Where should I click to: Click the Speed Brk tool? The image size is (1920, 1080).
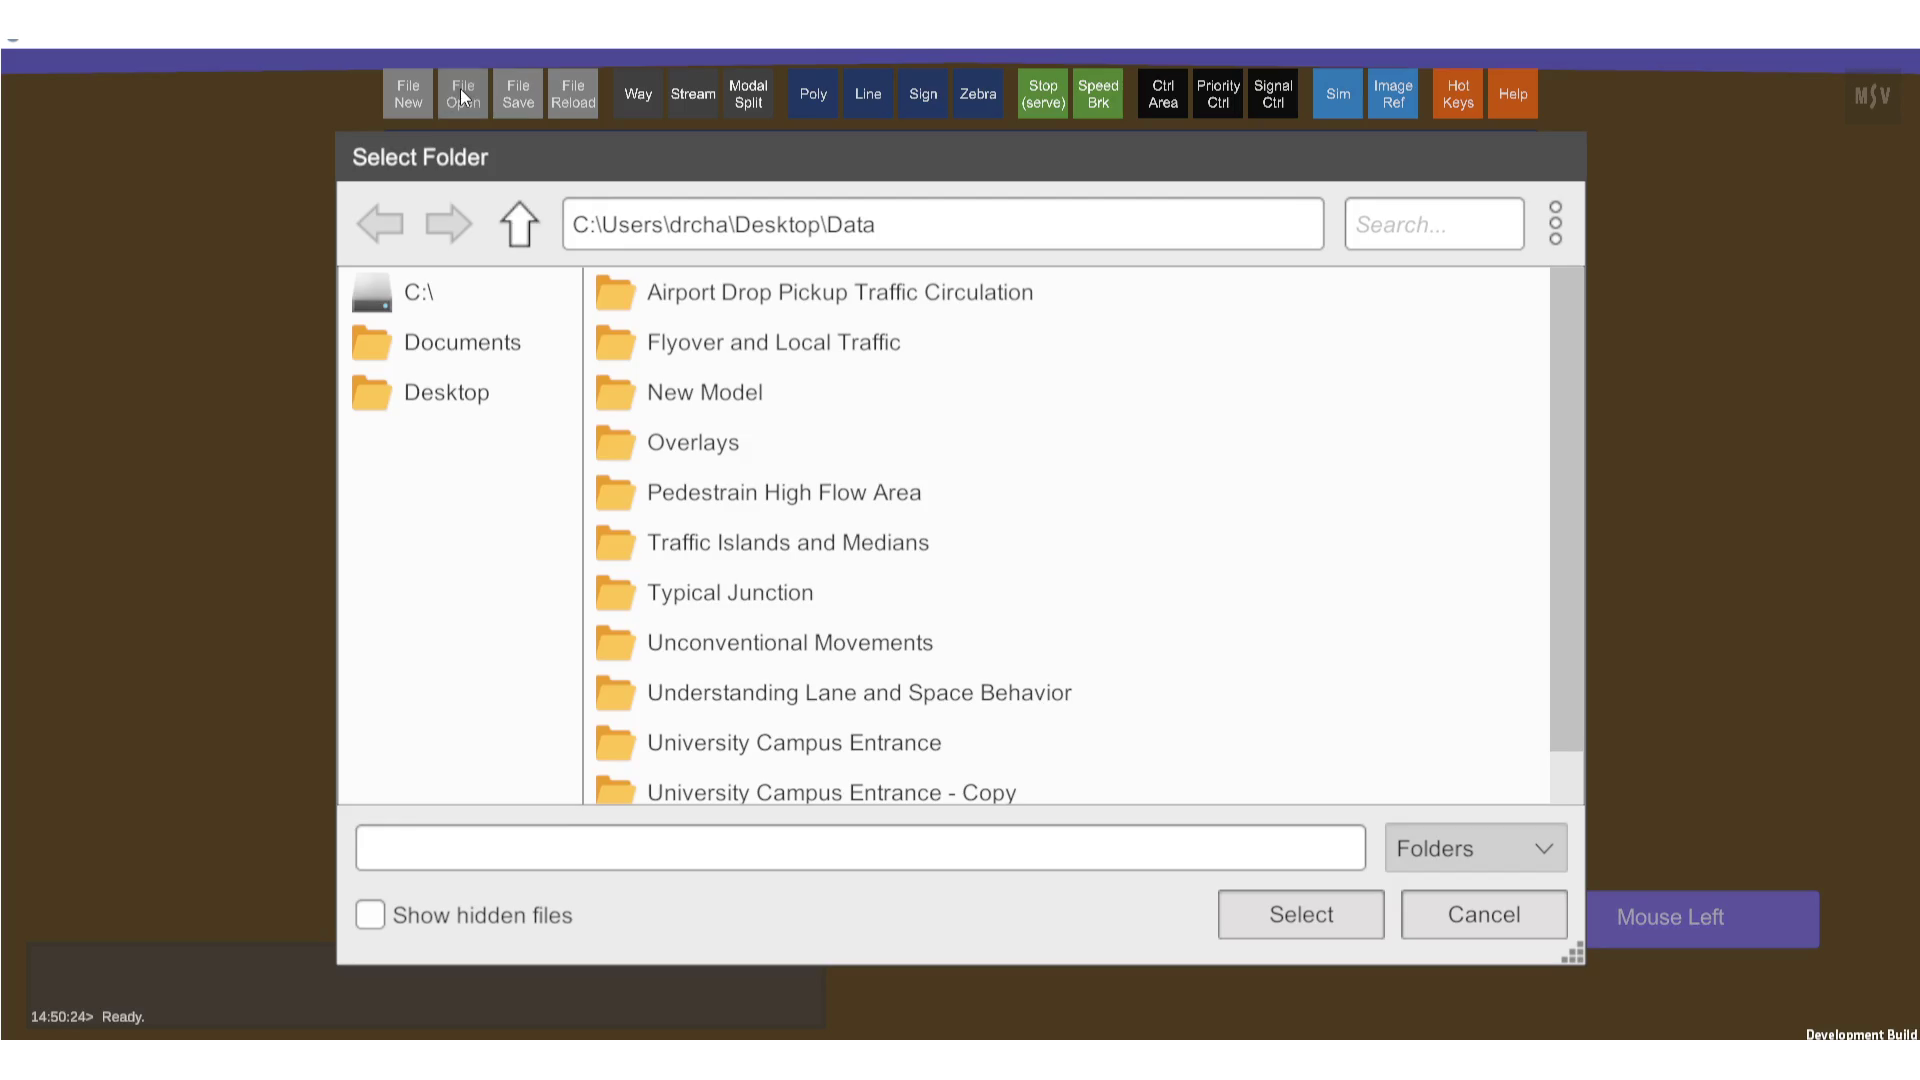[x=1097, y=94]
